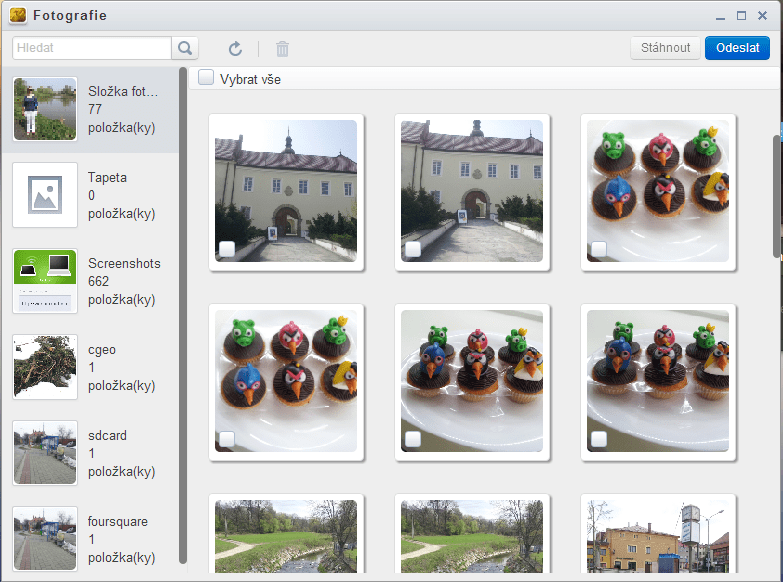Select the cgeo folder

click(x=90, y=367)
